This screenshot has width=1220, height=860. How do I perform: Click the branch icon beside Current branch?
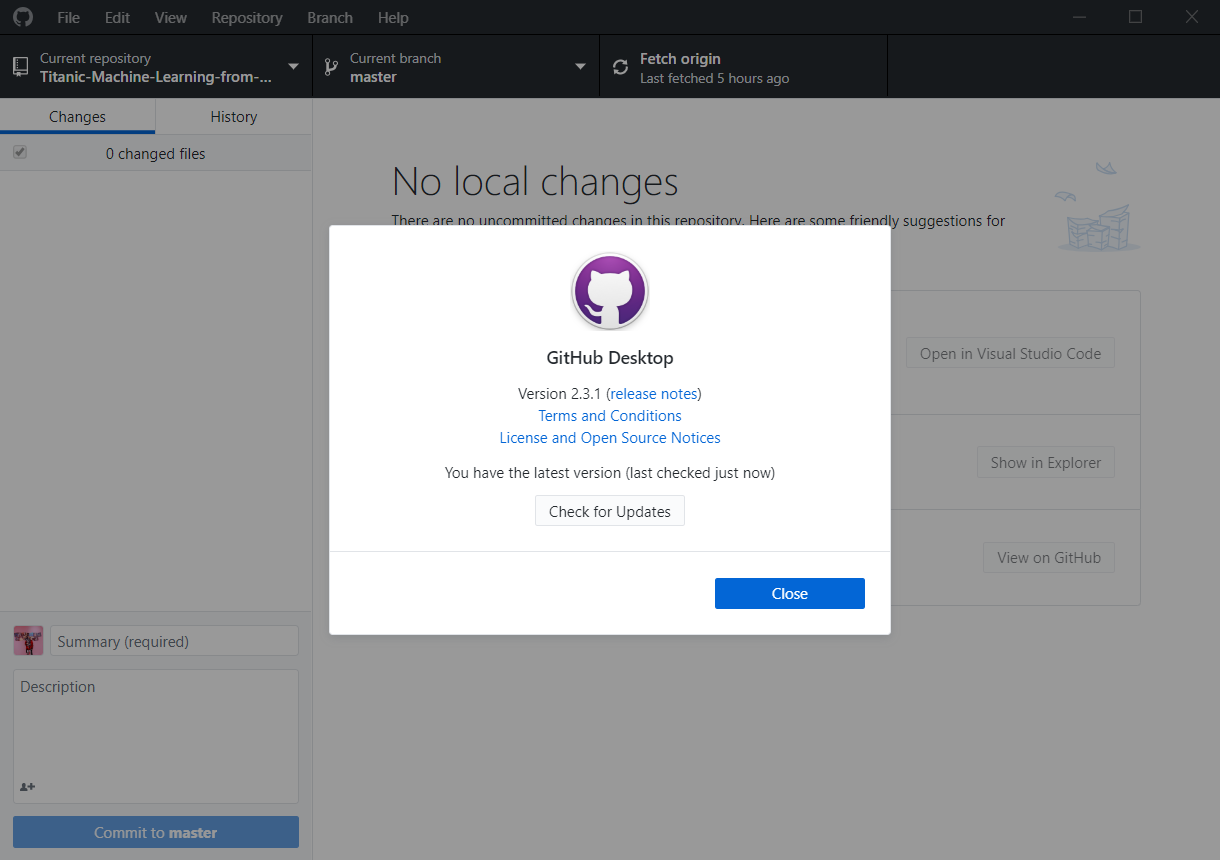tap(330, 66)
